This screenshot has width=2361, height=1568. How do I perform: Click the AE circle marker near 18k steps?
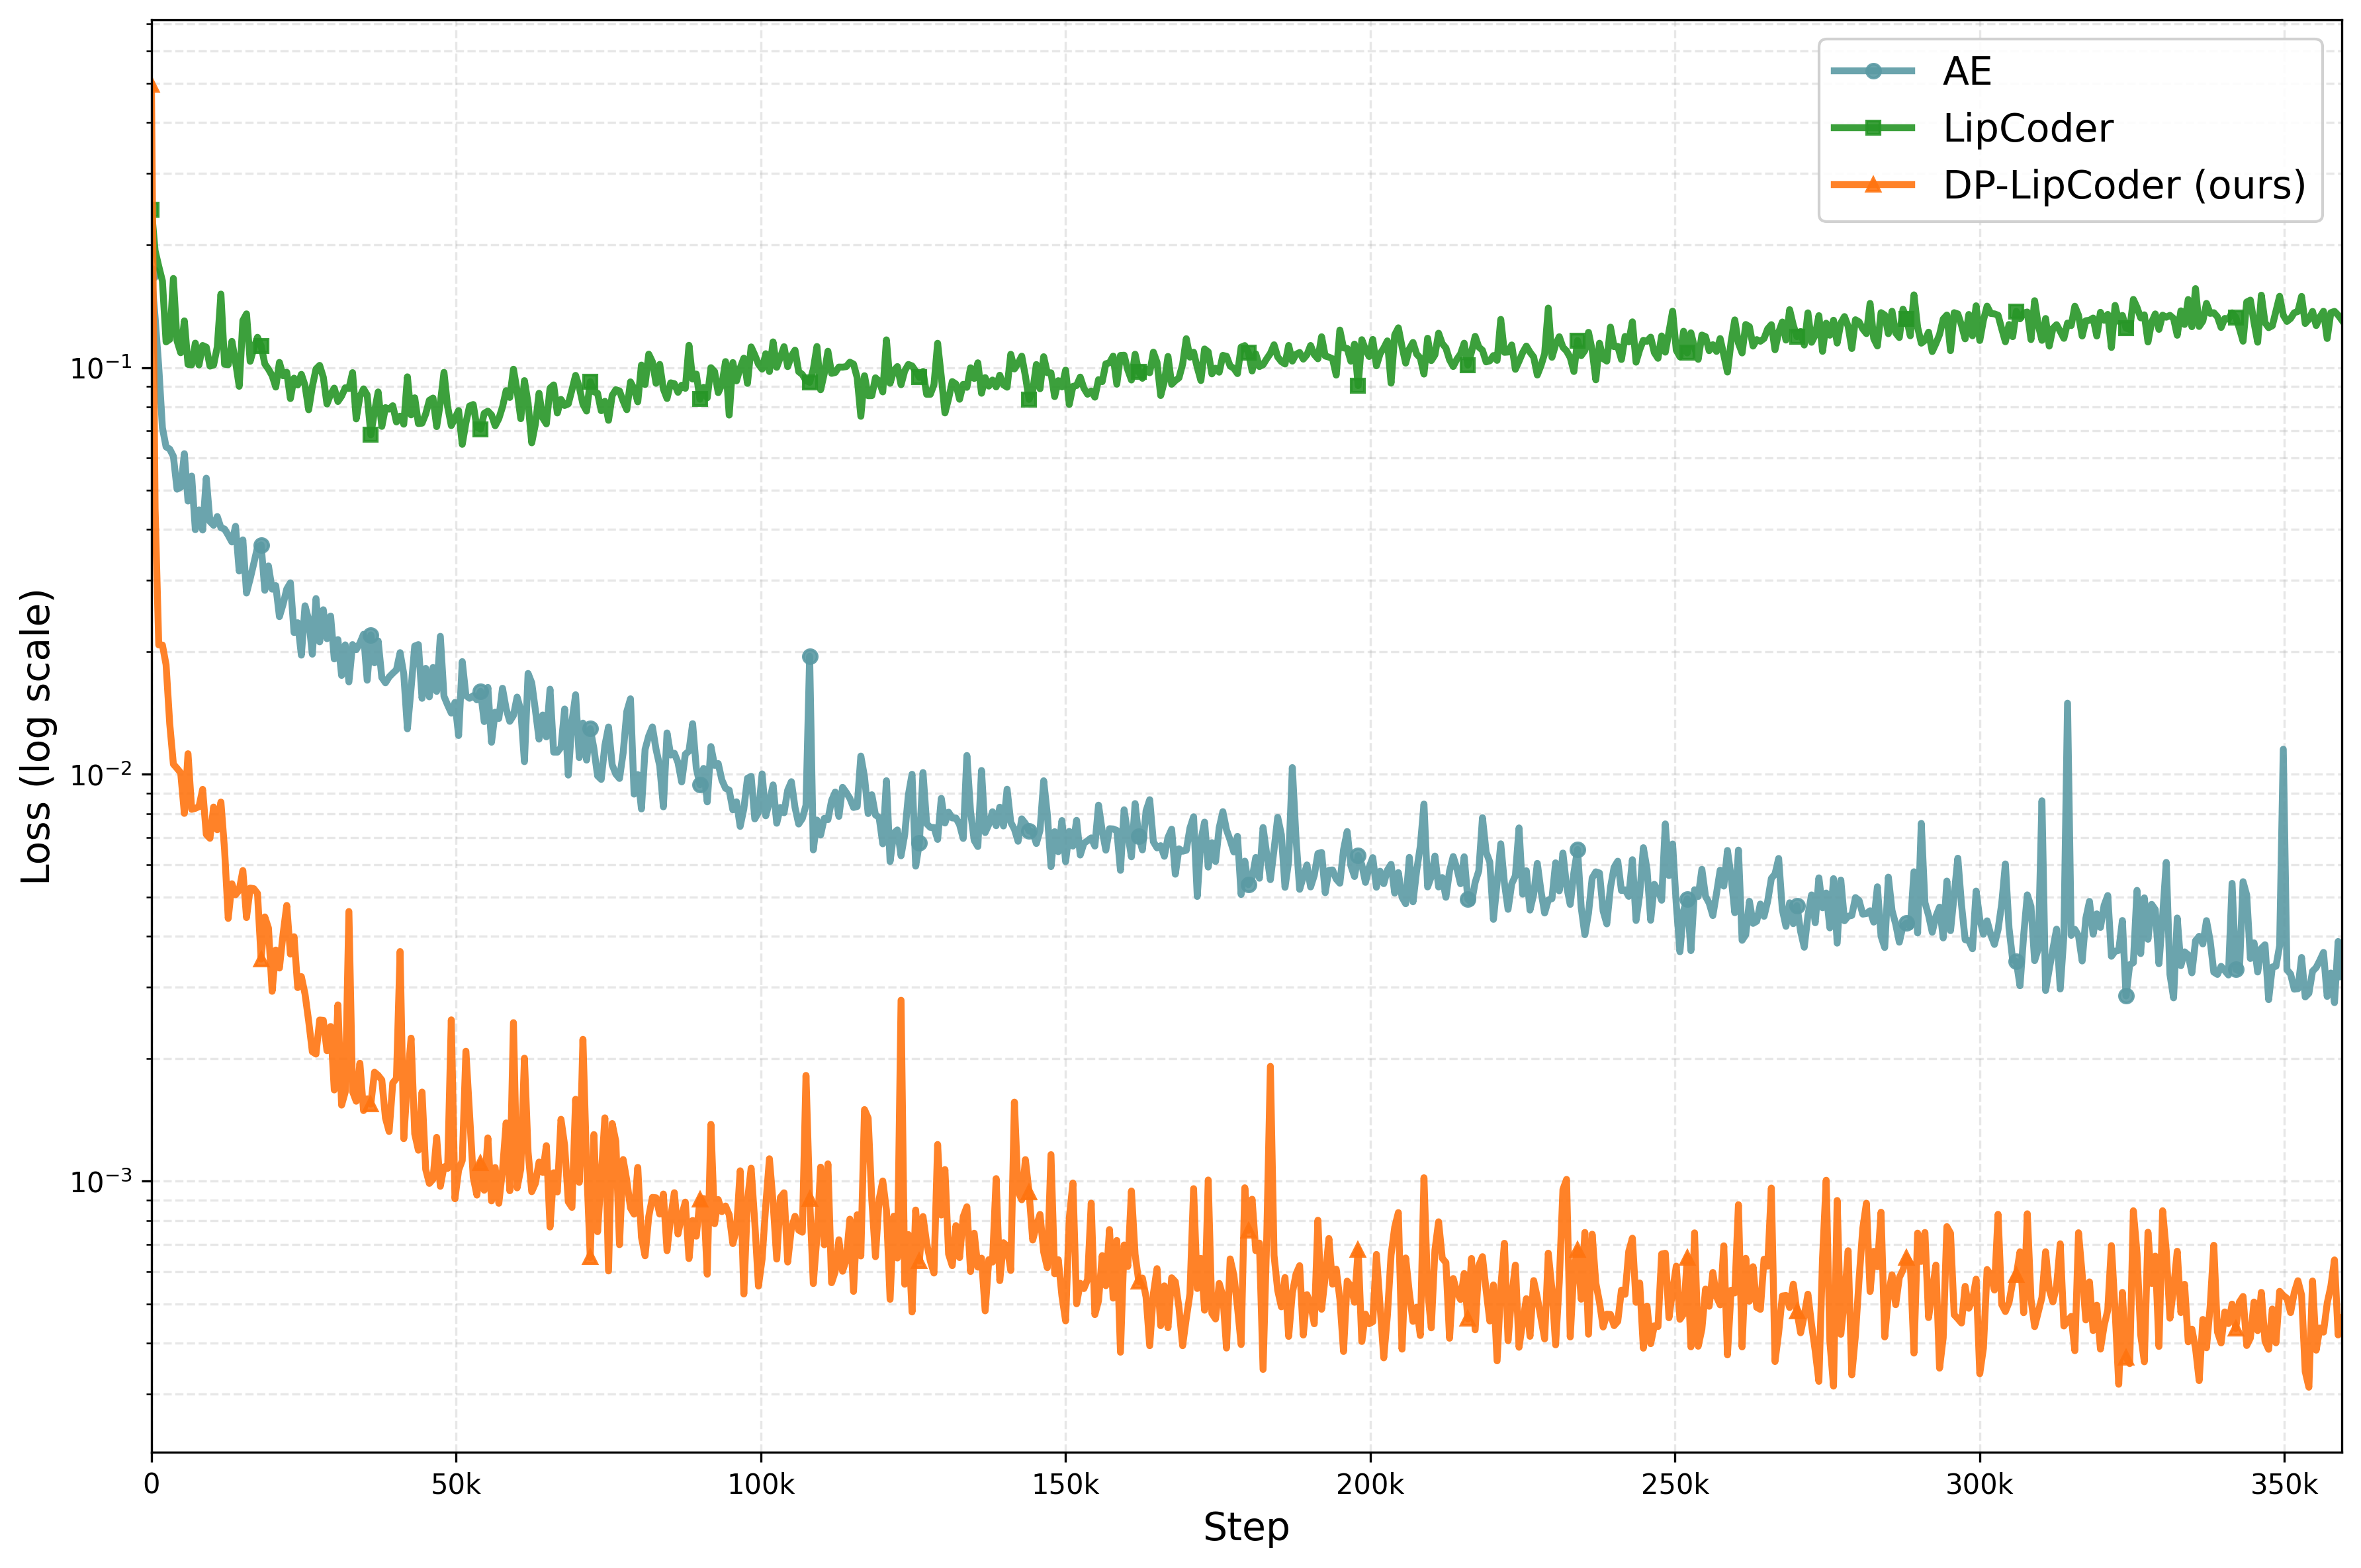click(262, 546)
